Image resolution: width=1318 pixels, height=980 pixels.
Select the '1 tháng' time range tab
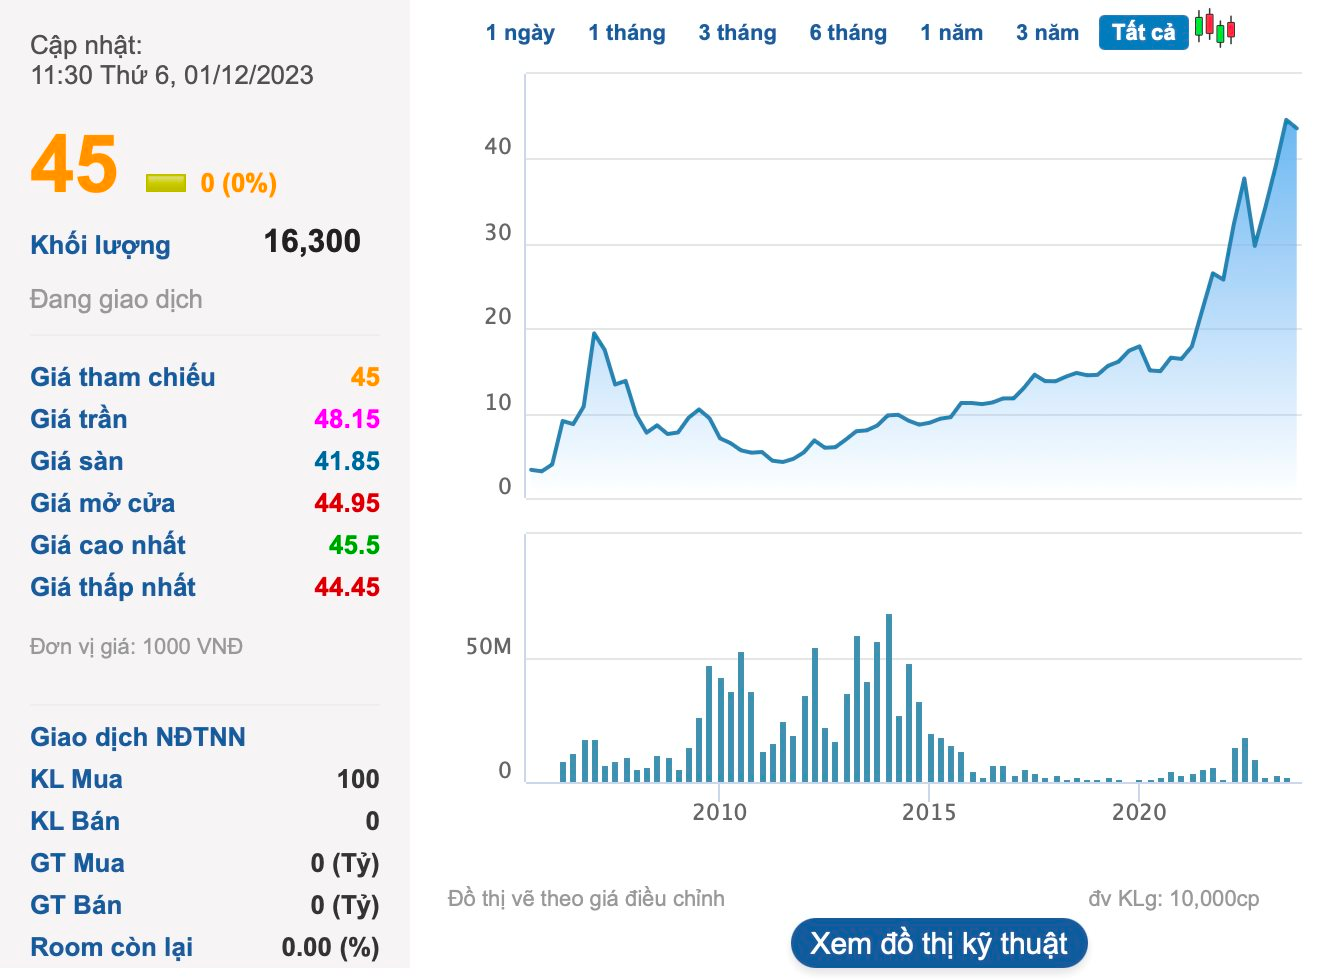point(627,33)
